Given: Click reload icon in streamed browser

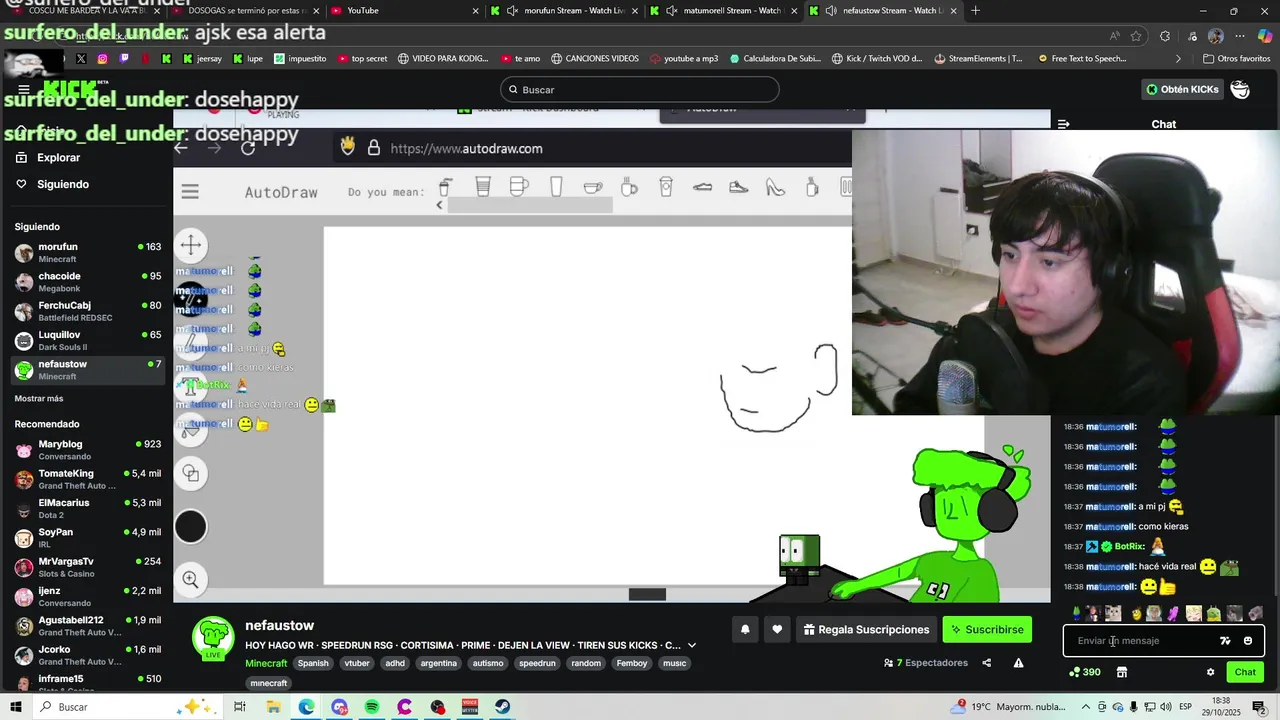Looking at the screenshot, I should pos(248,148).
